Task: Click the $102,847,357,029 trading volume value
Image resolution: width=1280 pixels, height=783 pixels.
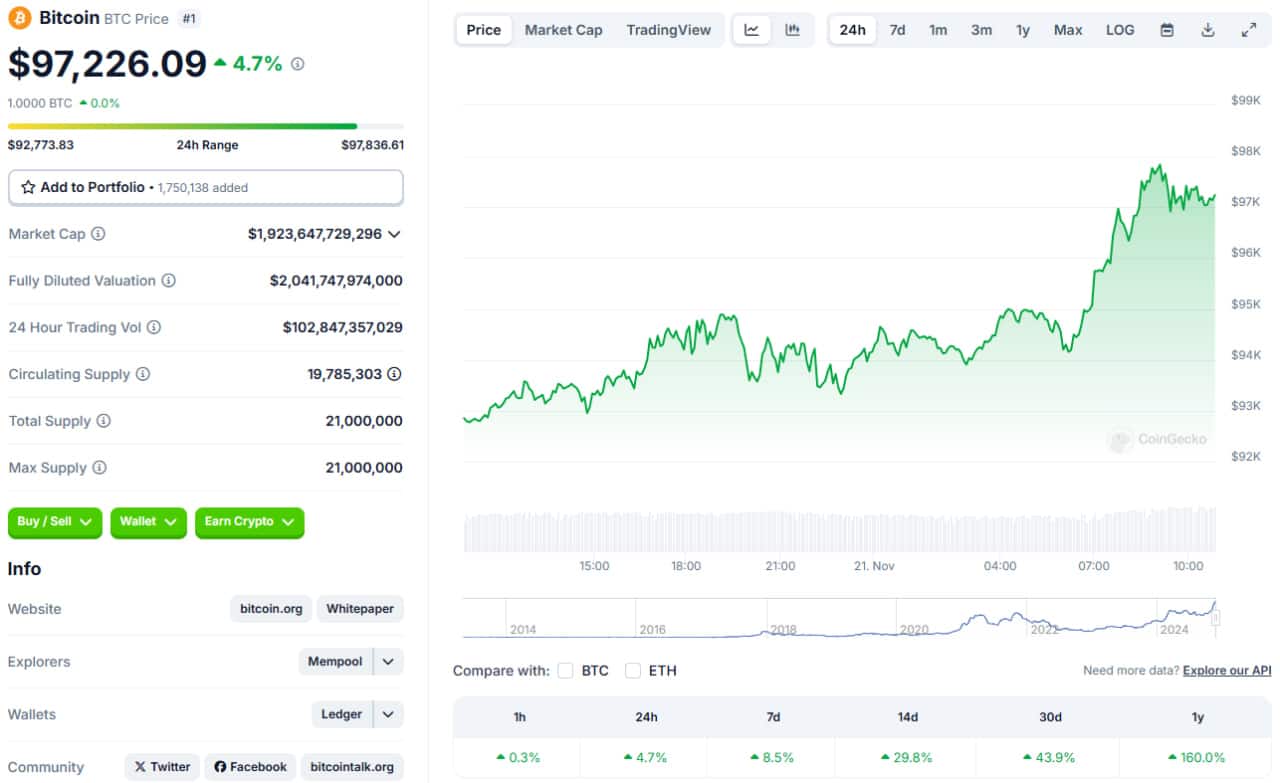Action: [x=343, y=327]
